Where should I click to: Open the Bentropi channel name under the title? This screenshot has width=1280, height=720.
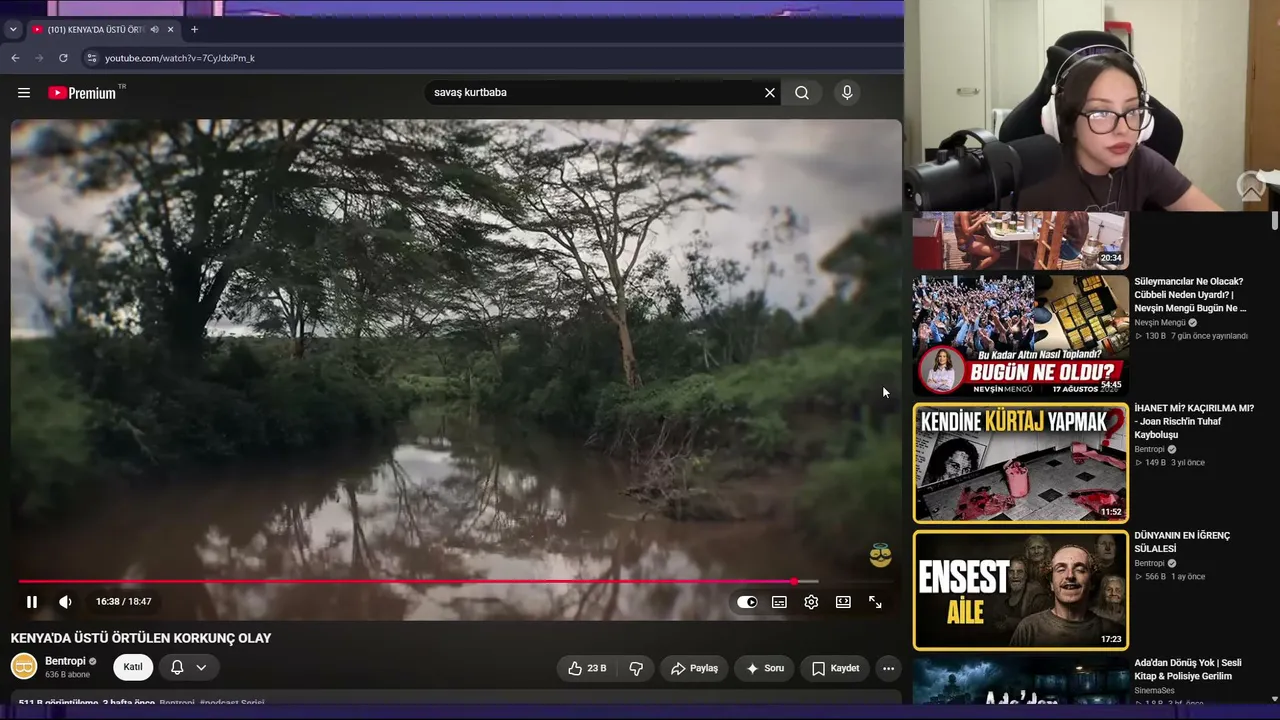64,661
